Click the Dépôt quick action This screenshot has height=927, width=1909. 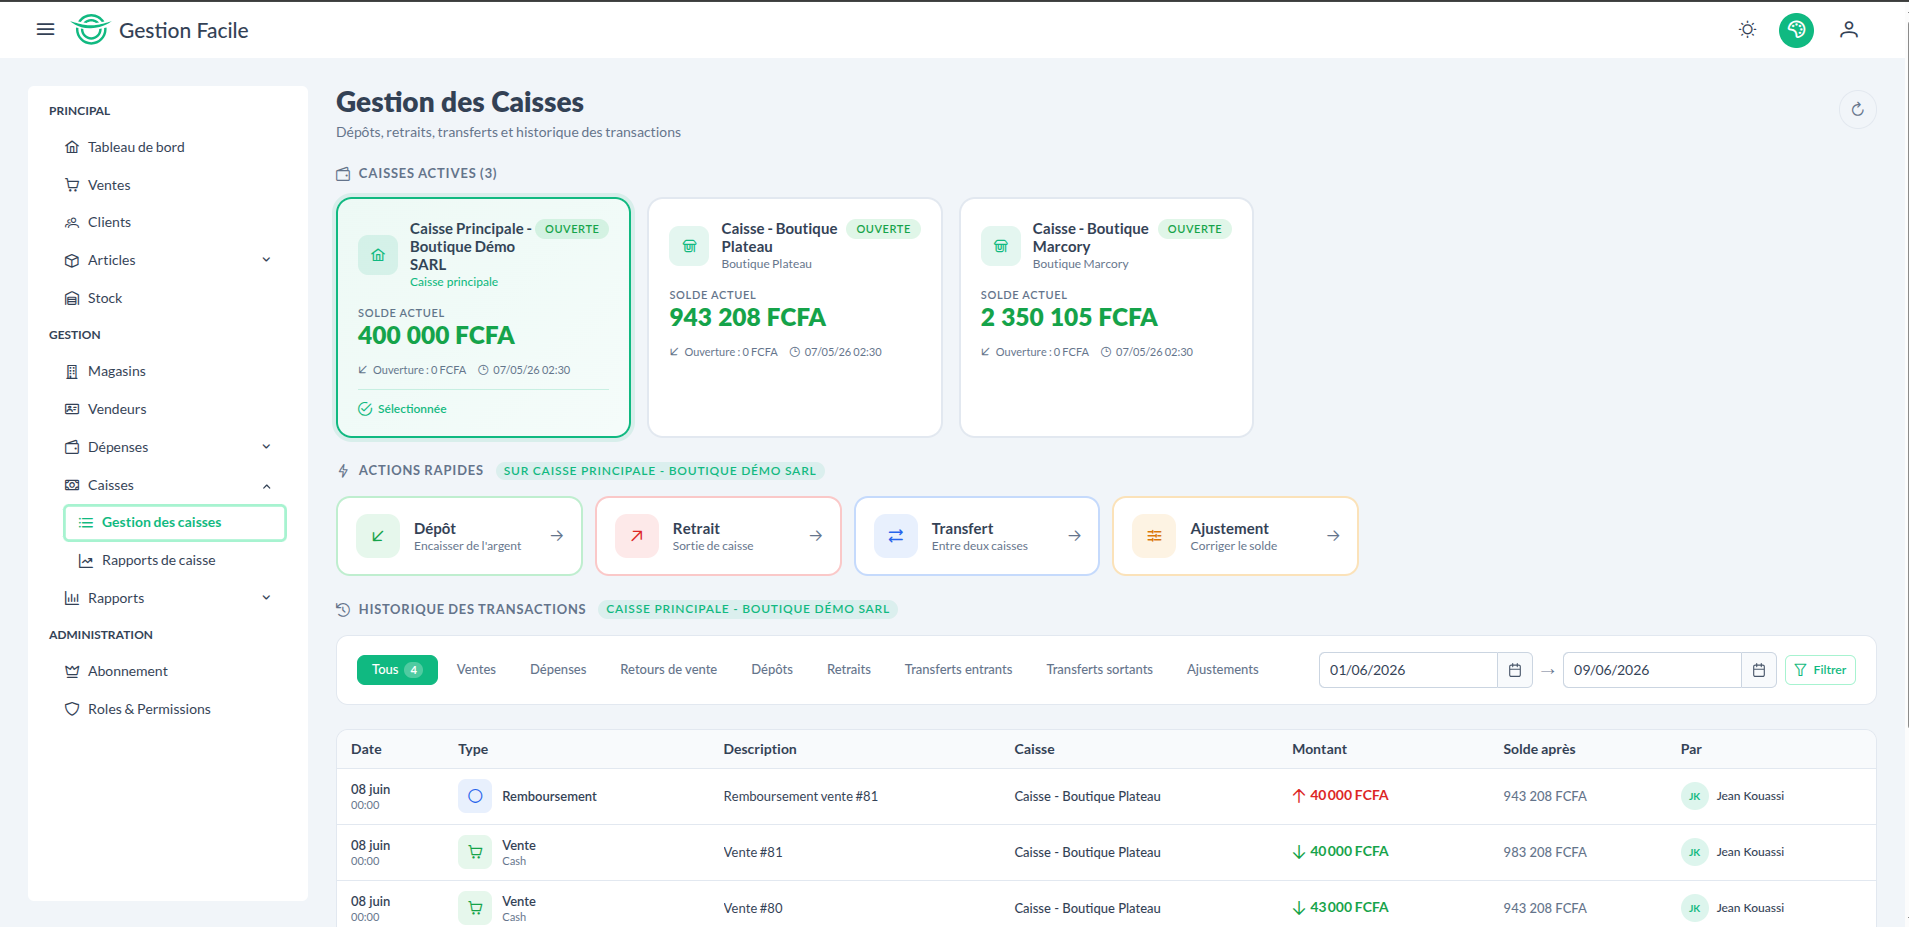(x=459, y=536)
